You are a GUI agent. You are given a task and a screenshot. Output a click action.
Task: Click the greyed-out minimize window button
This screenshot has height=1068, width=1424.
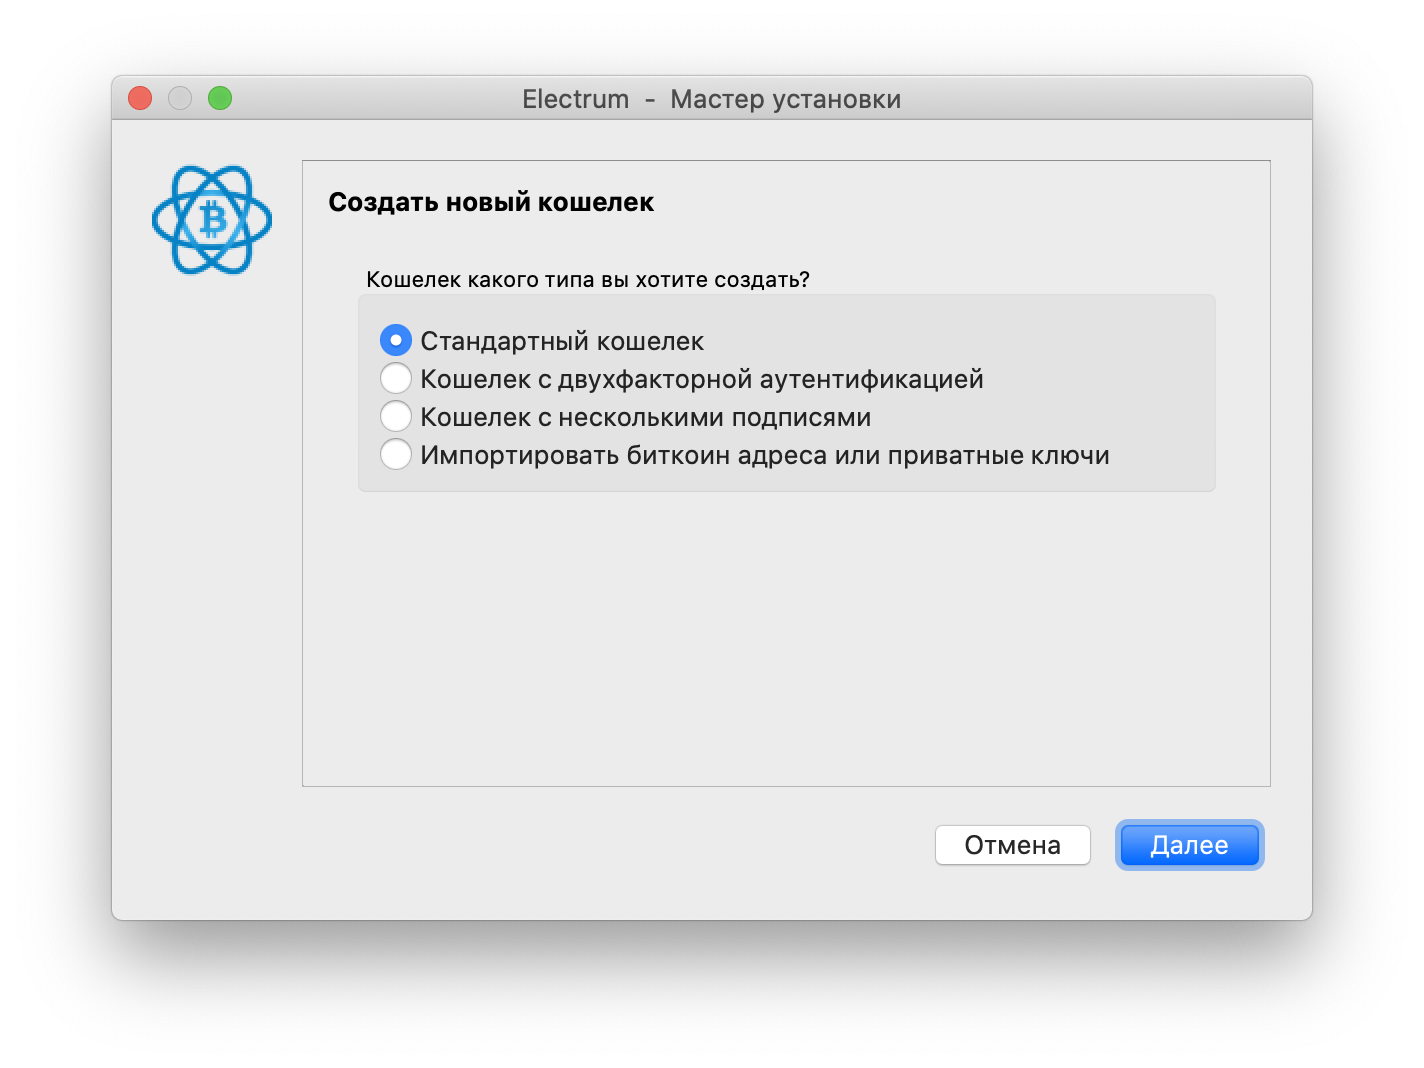coord(180,98)
